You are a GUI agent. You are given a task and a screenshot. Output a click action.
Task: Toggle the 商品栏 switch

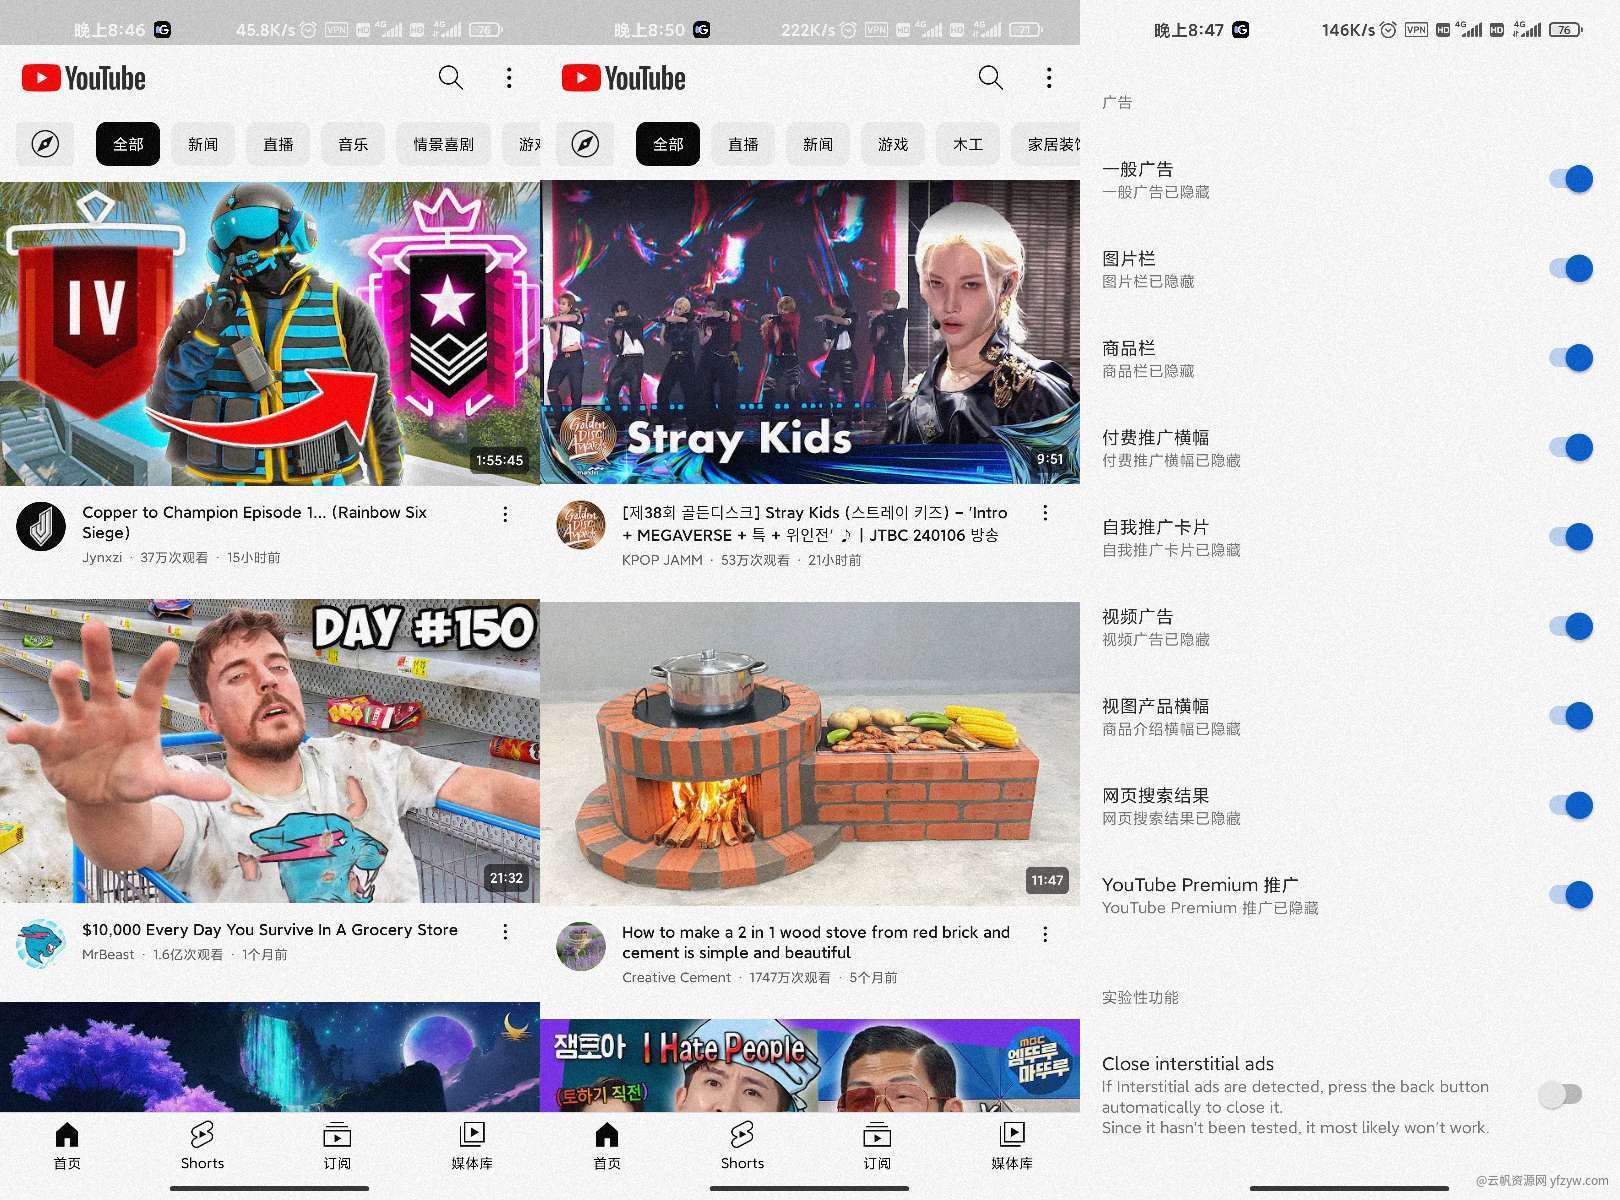[1570, 358]
